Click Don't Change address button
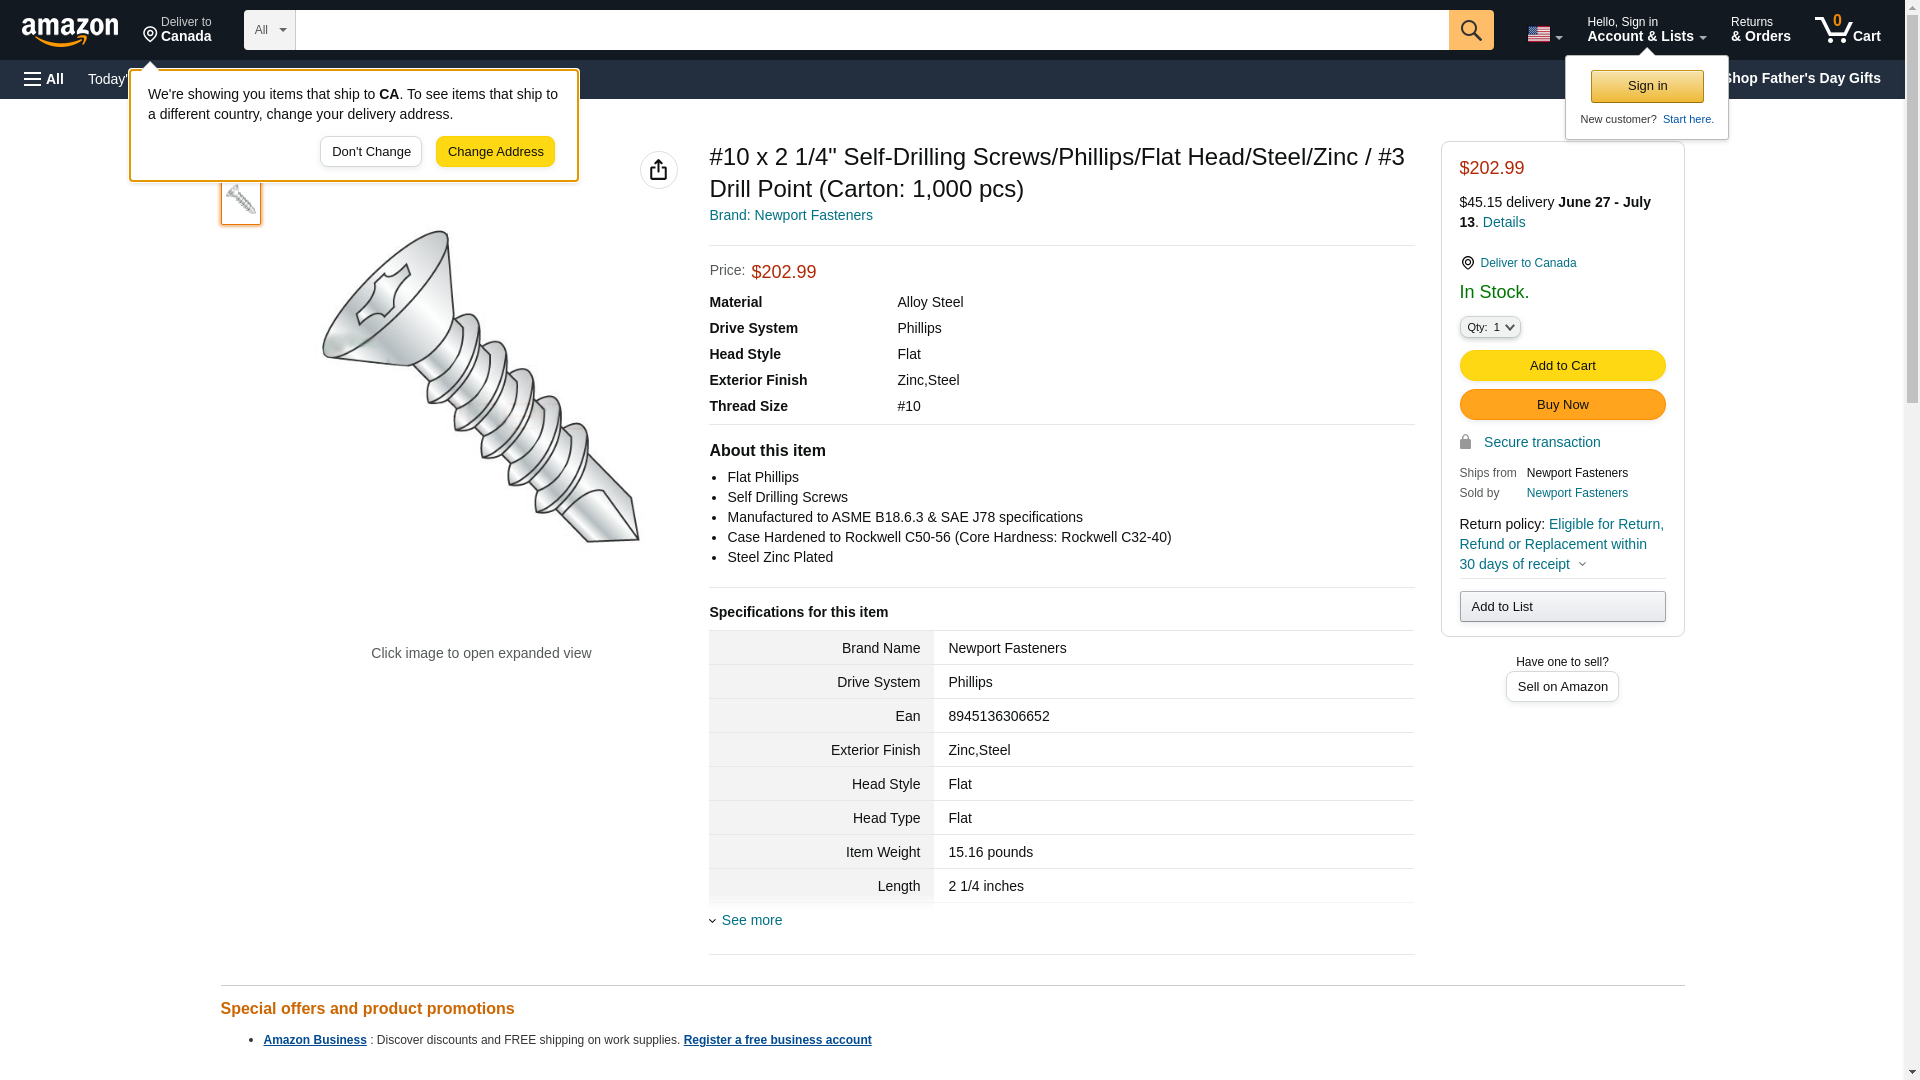 click(370, 152)
